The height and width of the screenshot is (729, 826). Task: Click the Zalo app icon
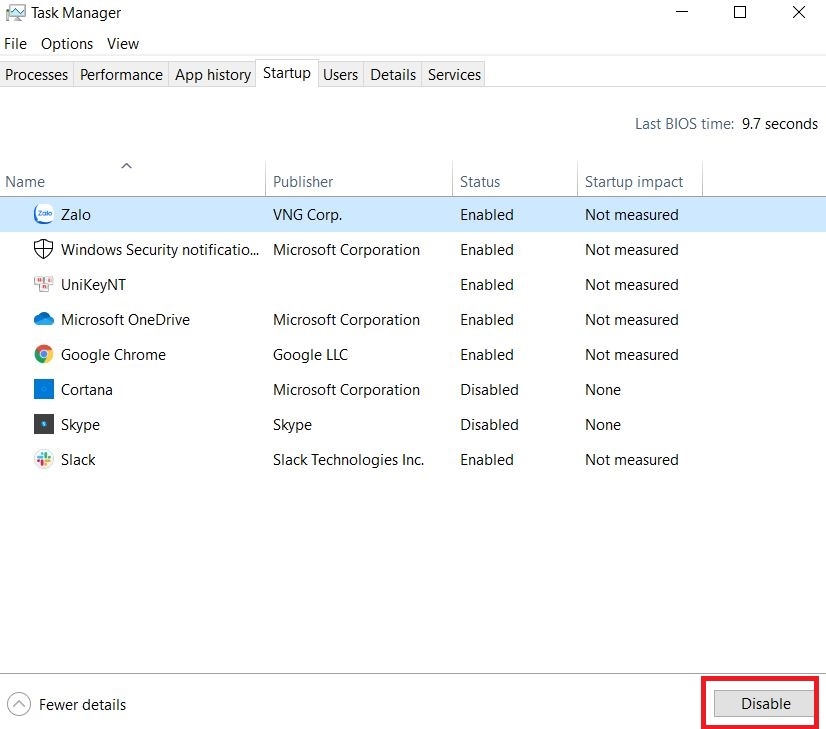point(44,214)
